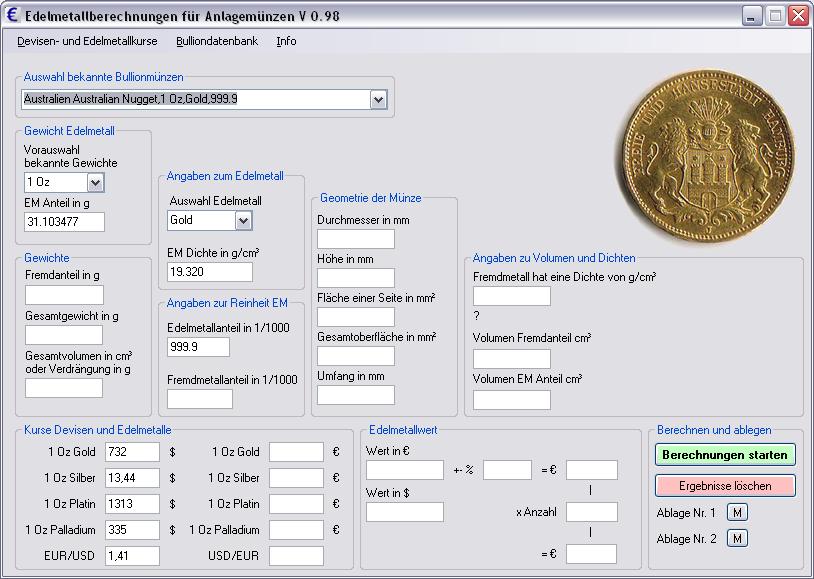The image size is (814, 579).
Task: Click the Wert in € field
Action: pos(405,469)
